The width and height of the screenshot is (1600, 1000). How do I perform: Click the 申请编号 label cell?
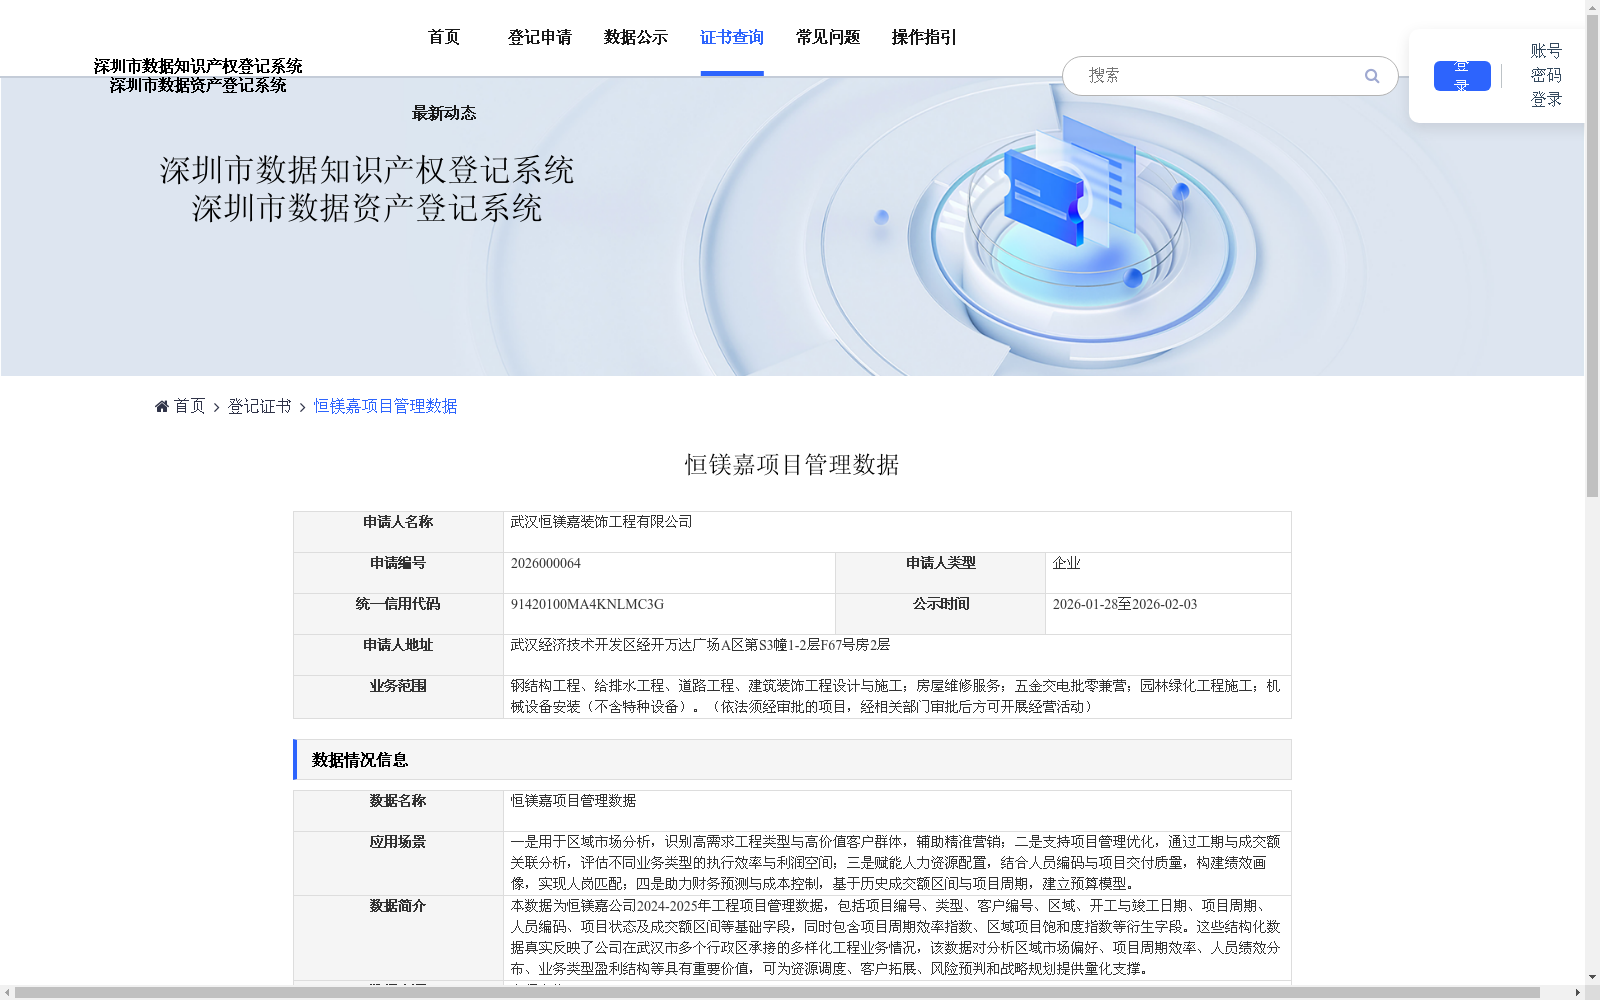tap(398, 573)
